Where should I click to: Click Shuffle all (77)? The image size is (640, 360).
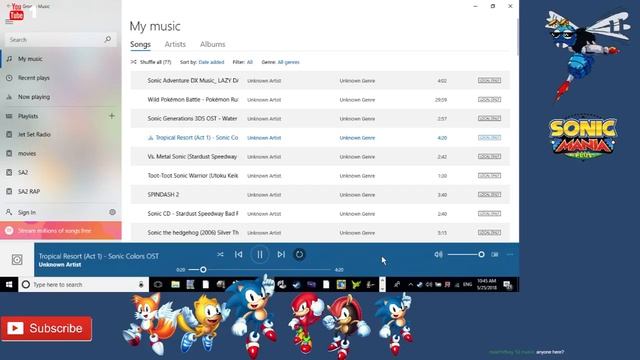point(151,62)
